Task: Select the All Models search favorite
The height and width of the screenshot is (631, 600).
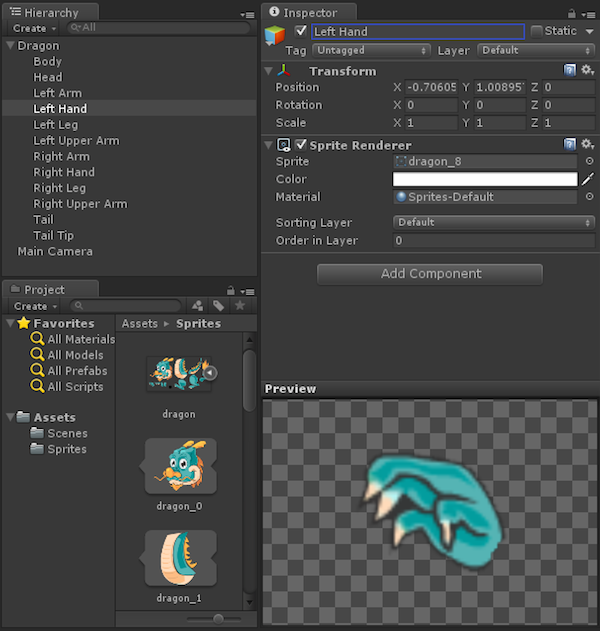Action: pos(67,355)
